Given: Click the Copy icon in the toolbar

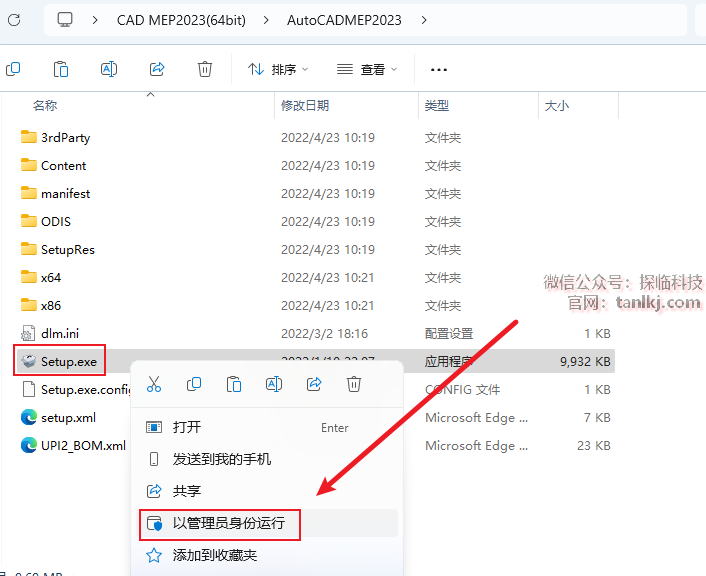Looking at the screenshot, I should 13,69.
